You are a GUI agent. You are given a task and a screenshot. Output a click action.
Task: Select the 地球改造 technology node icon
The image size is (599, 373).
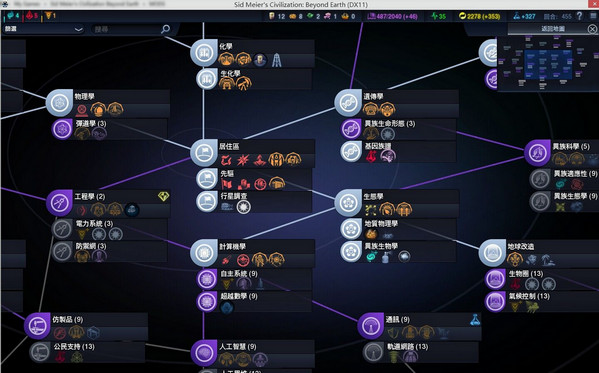(492, 253)
